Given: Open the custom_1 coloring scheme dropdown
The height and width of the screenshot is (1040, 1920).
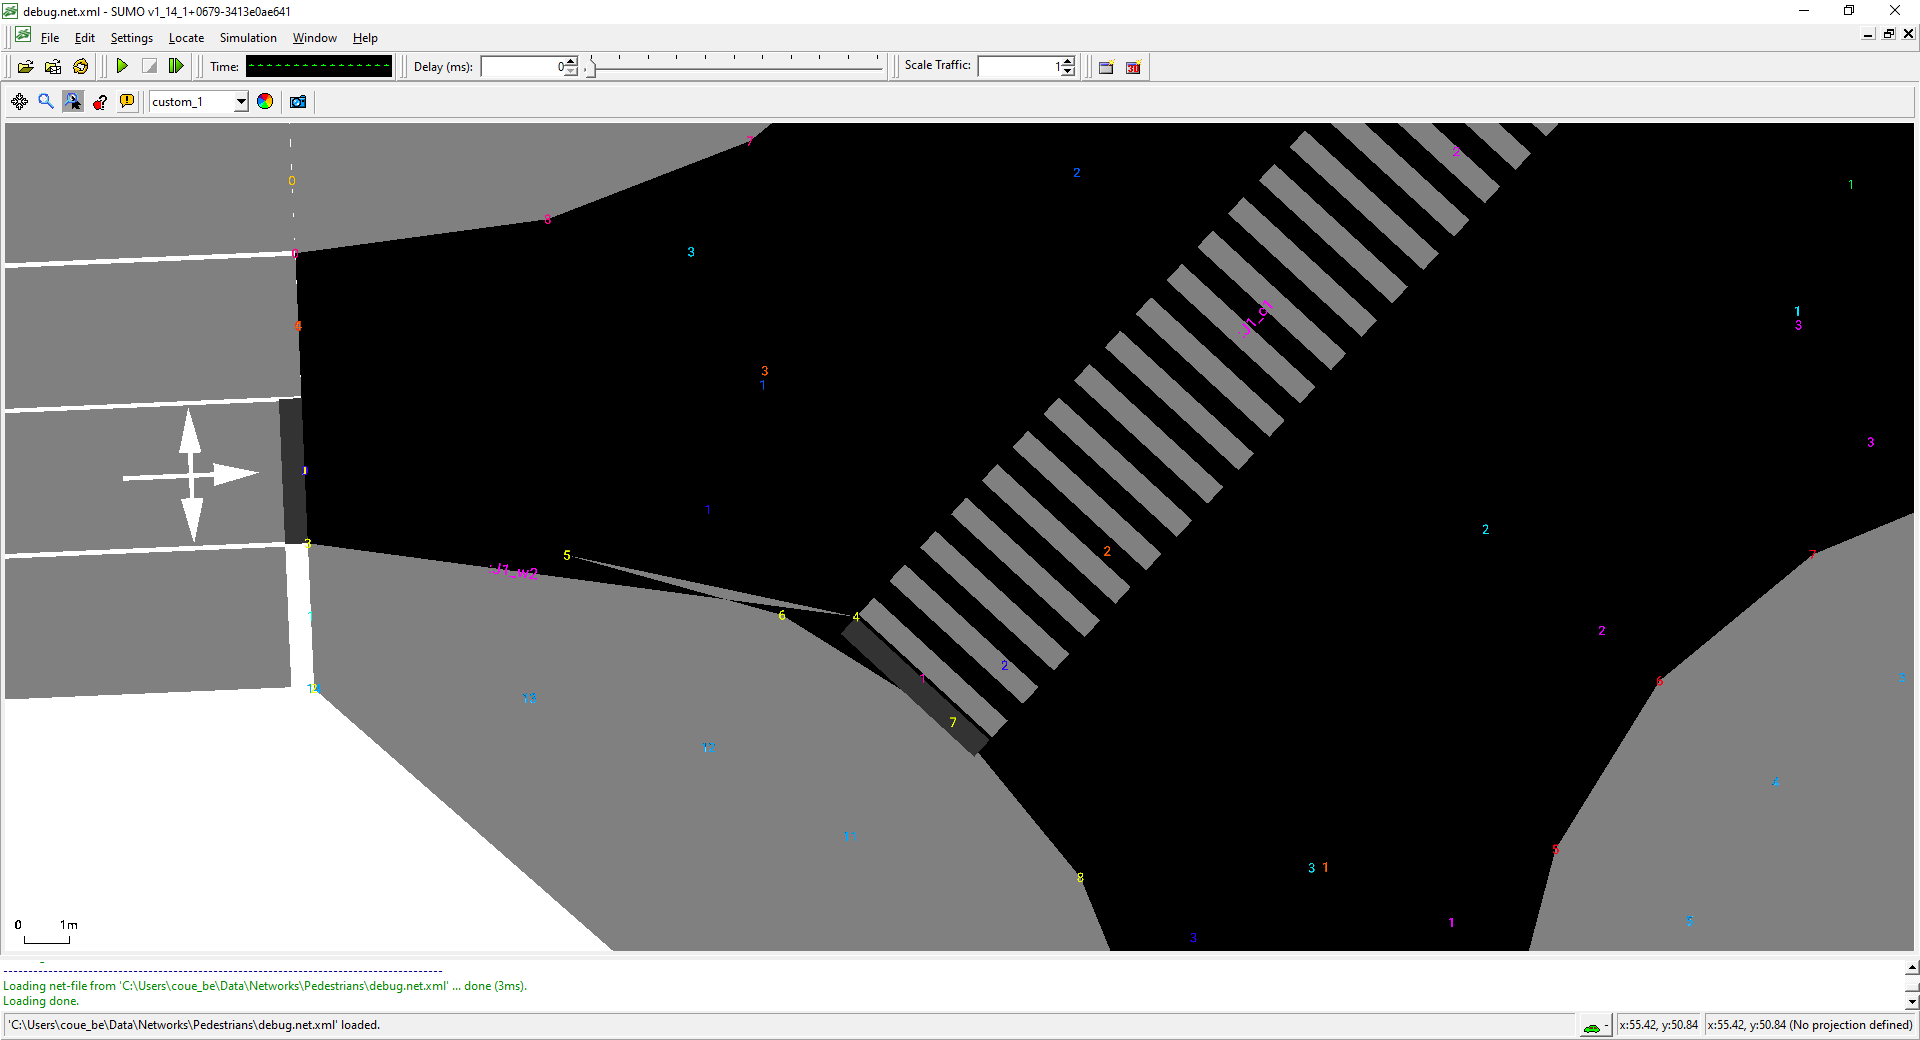Looking at the screenshot, I should (241, 101).
